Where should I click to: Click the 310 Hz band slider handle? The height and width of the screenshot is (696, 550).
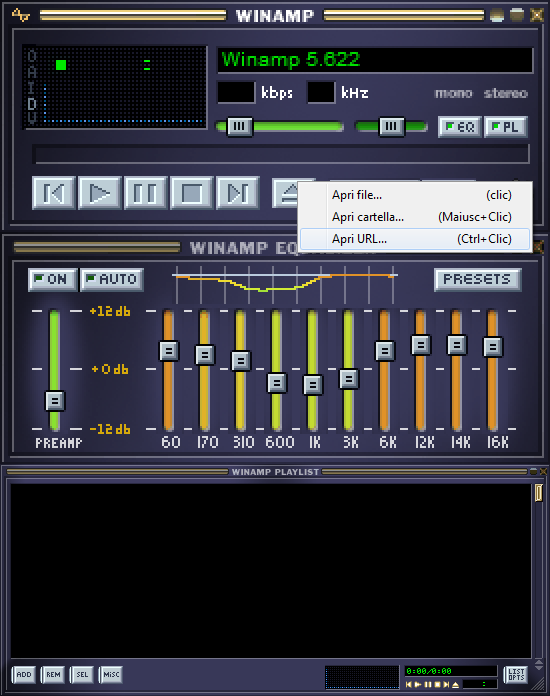[x=241, y=360]
